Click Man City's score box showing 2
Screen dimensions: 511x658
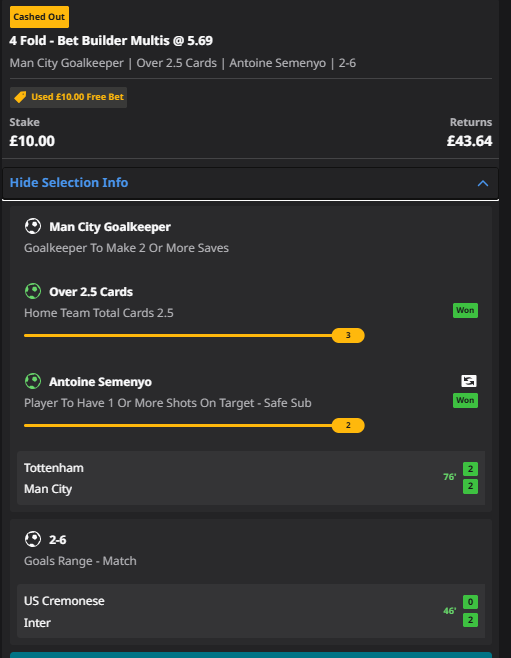pos(470,486)
